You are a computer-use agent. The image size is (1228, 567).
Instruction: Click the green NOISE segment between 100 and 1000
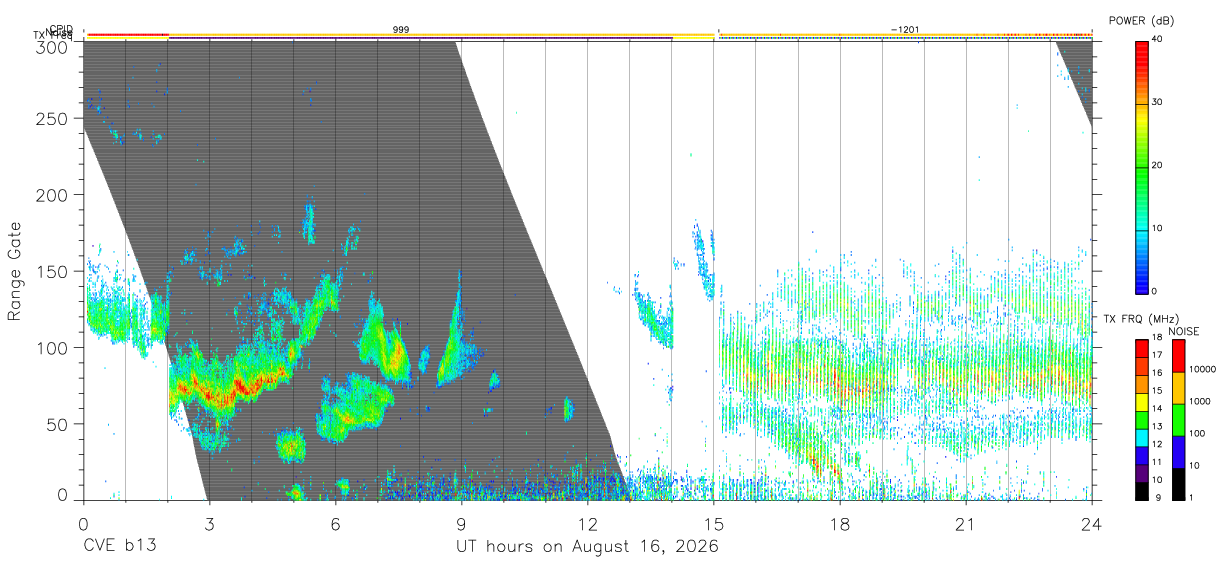[x=1177, y=419]
